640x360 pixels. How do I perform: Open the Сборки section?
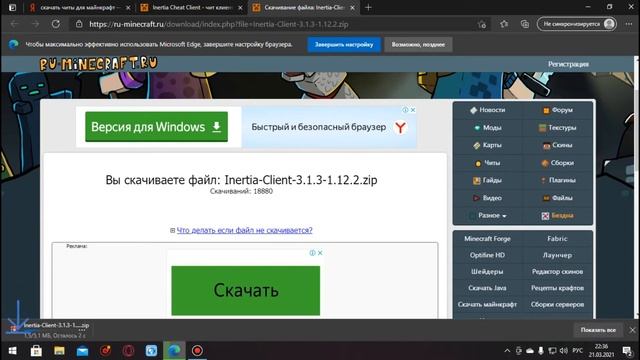click(558, 163)
